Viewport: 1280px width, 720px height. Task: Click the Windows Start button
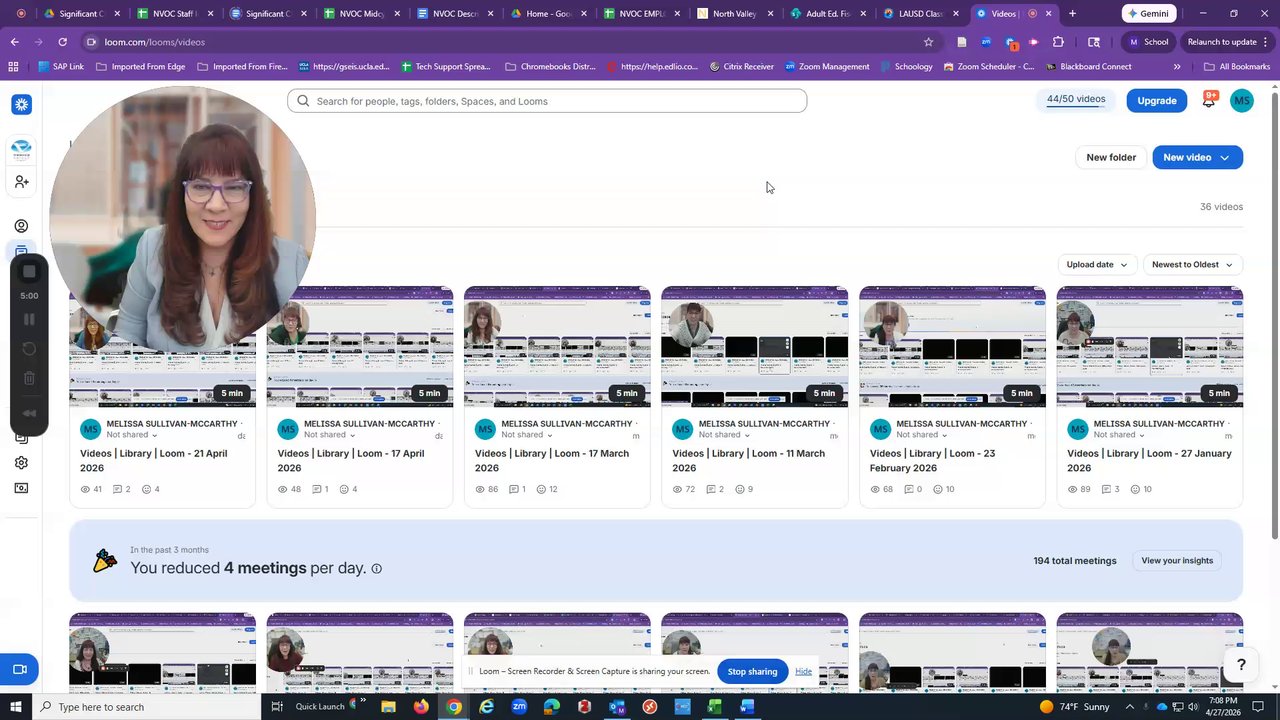tap(15, 707)
